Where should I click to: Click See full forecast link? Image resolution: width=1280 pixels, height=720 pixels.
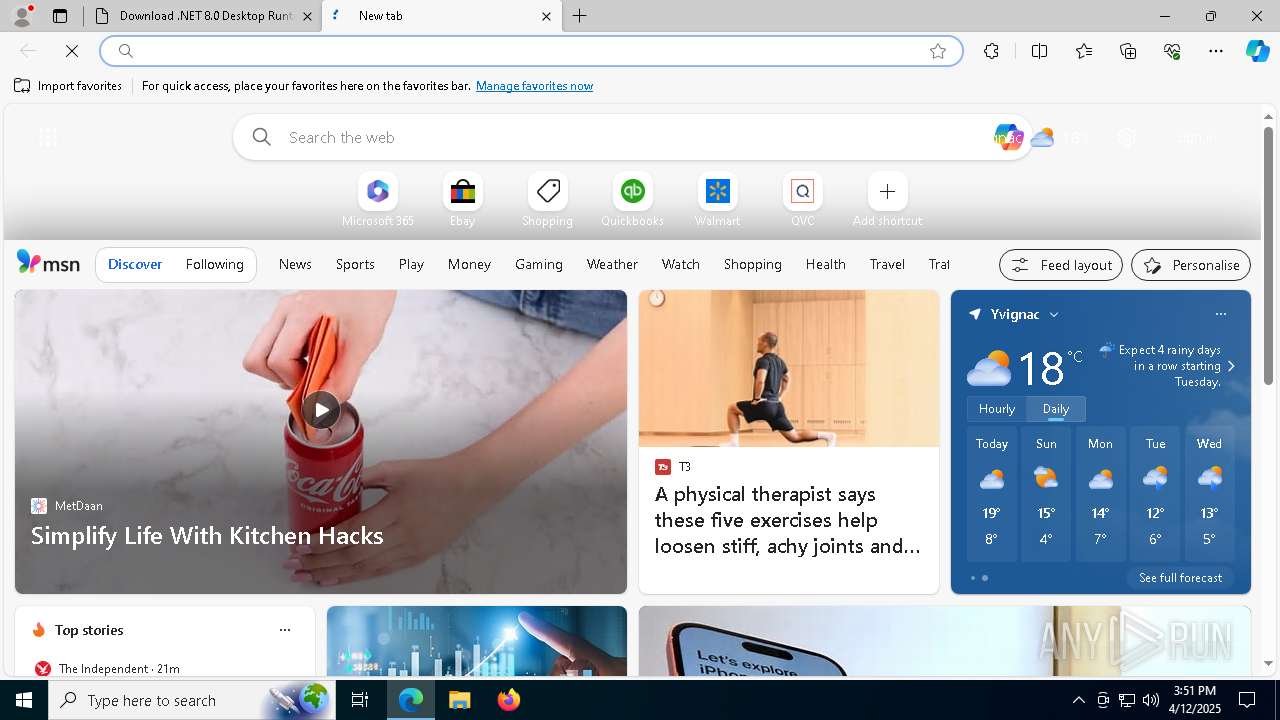coord(1180,578)
